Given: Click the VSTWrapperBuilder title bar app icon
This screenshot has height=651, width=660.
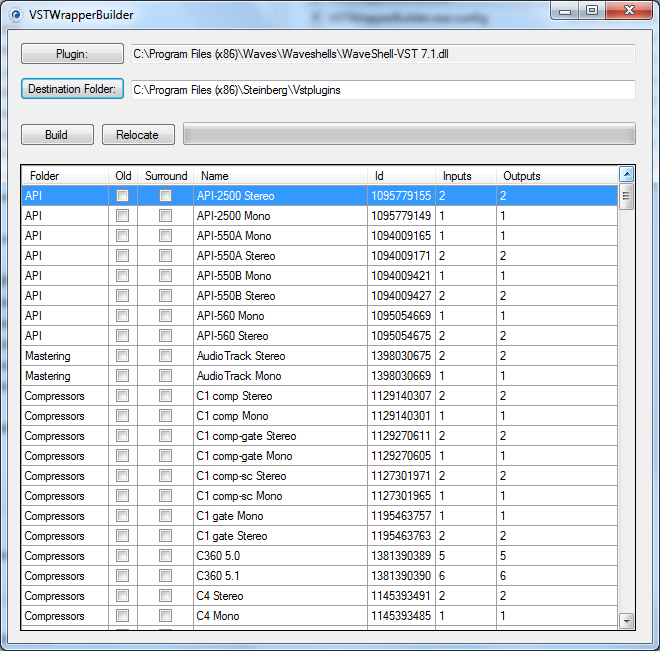Looking at the screenshot, I should tap(16, 15).
